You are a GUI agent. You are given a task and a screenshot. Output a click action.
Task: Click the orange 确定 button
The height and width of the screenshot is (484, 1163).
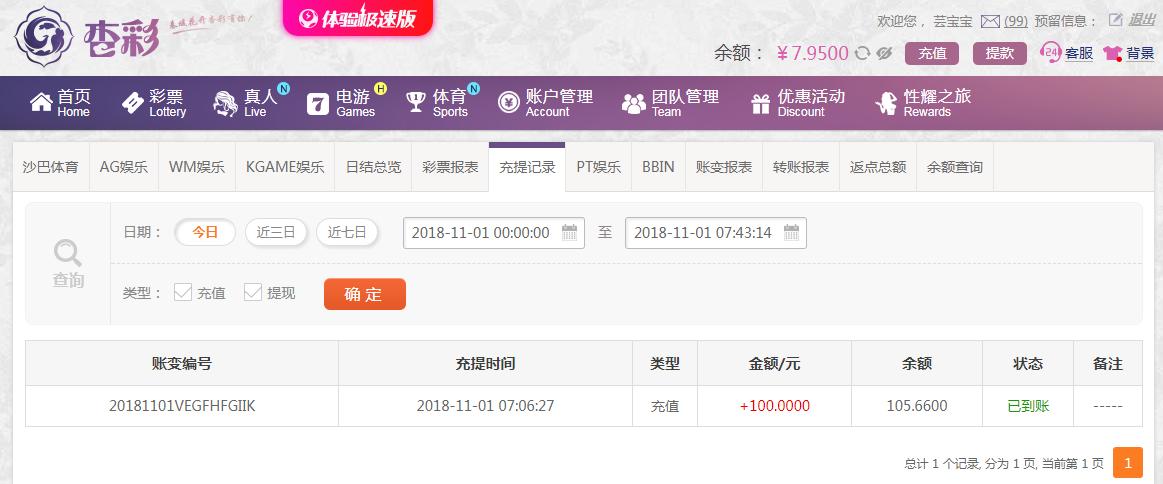(x=365, y=294)
